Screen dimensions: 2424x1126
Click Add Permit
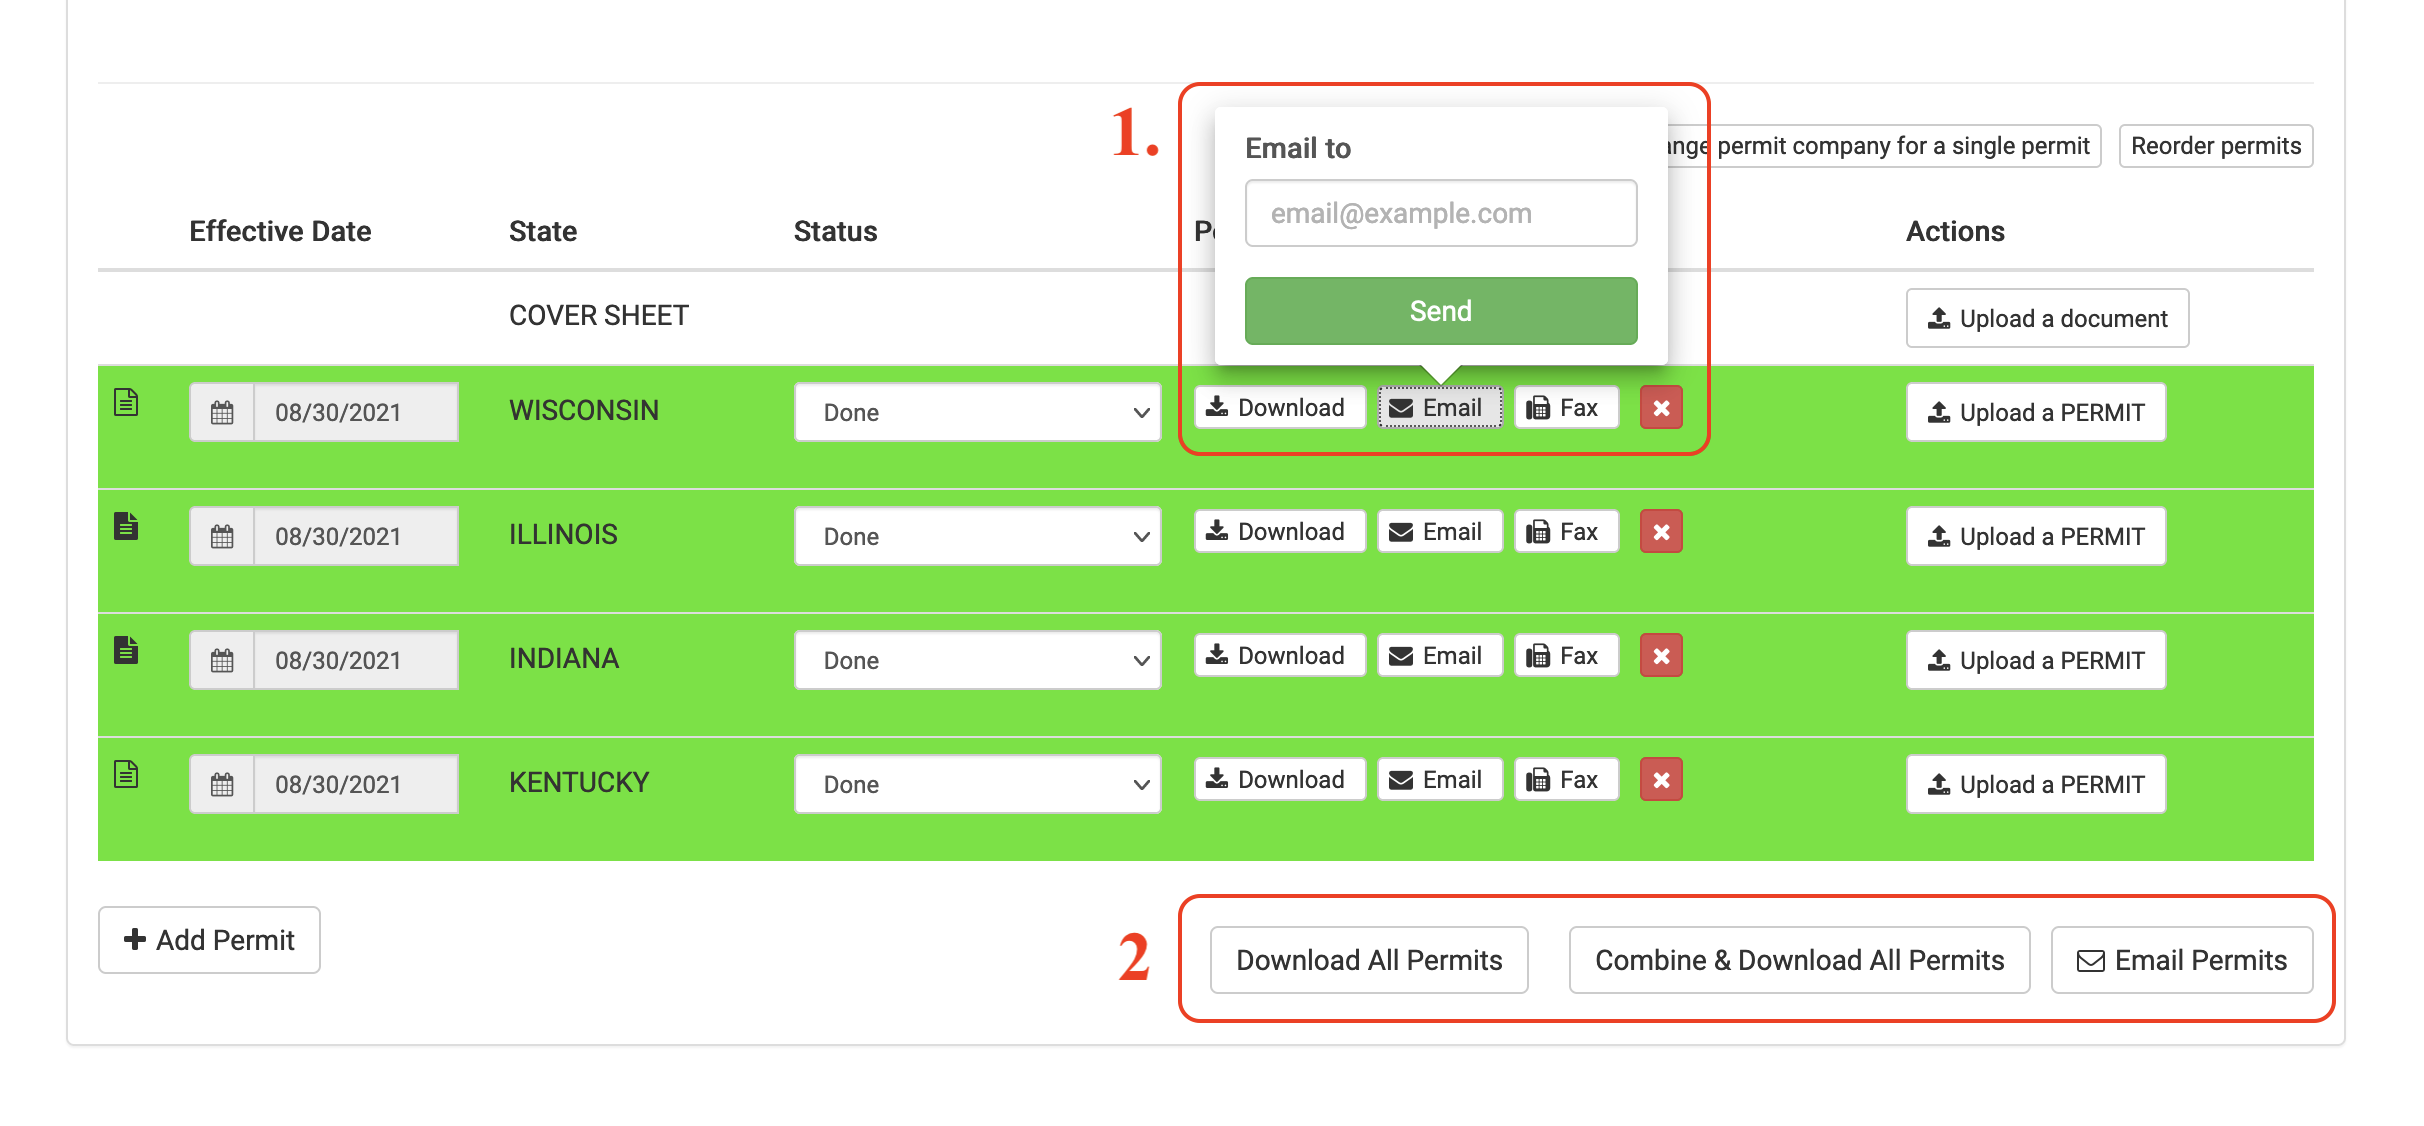pyautogui.click(x=209, y=940)
